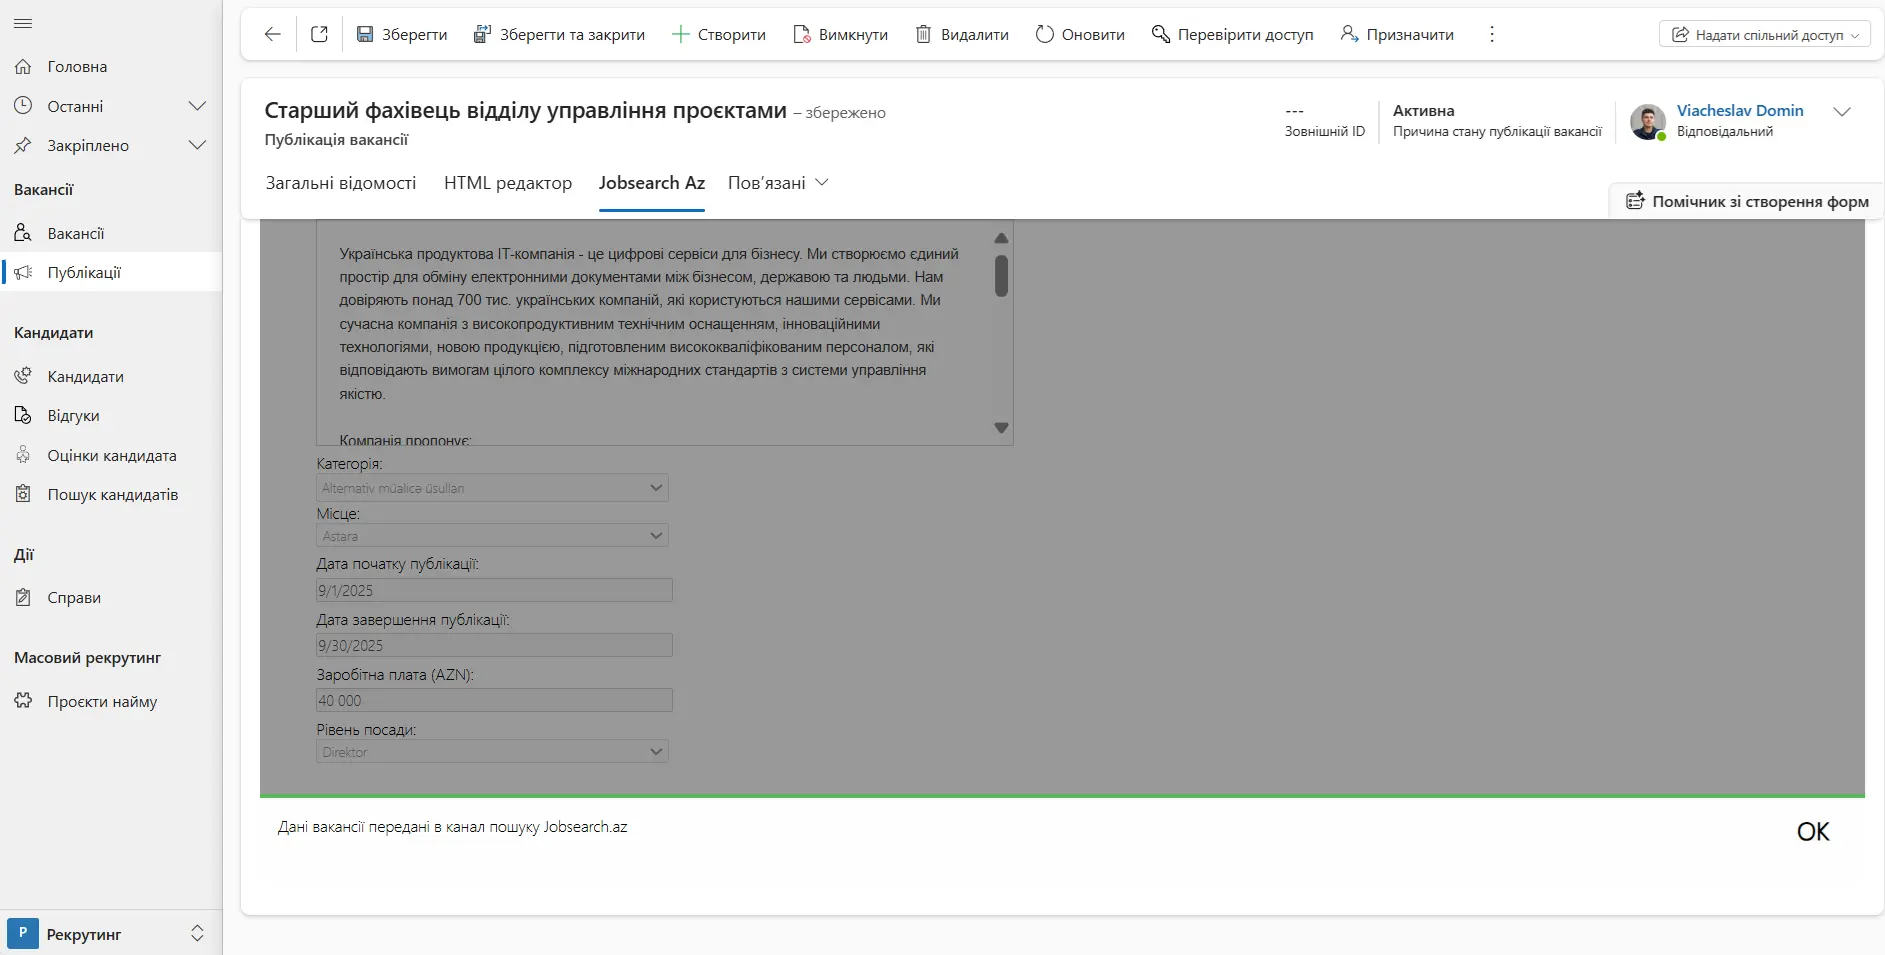Switch to the Загальні відомості tab
Viewport: 1885px width, 955px height.
pos(340,183)
